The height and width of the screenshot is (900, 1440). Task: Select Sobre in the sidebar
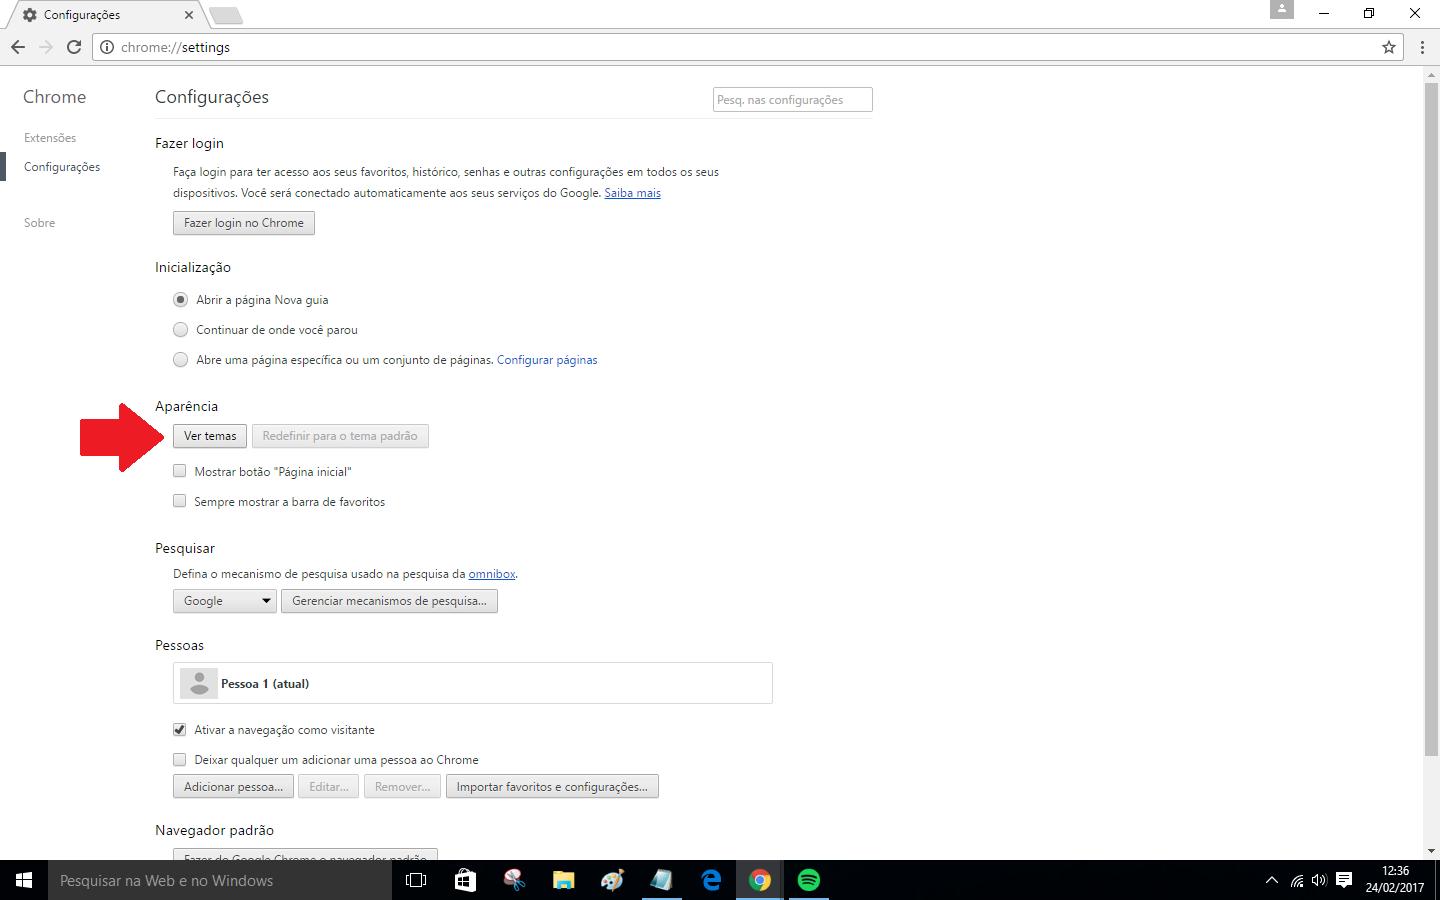click(39, 222)
